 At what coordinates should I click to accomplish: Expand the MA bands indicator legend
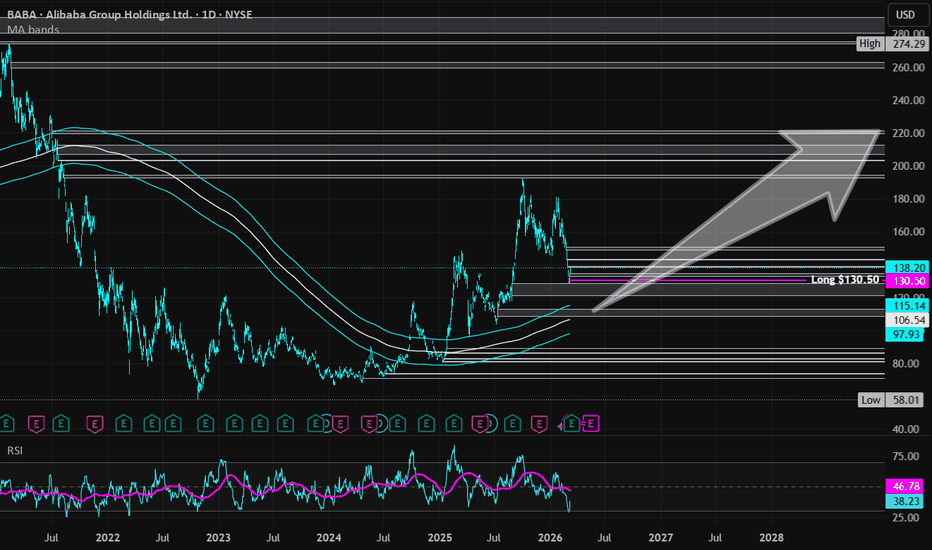[33, 30]
